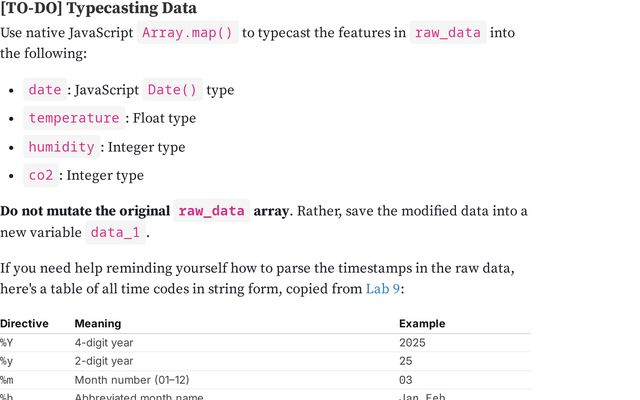Click the Directive column header
This screenshot has height=400, width=640.
[24, 324]
